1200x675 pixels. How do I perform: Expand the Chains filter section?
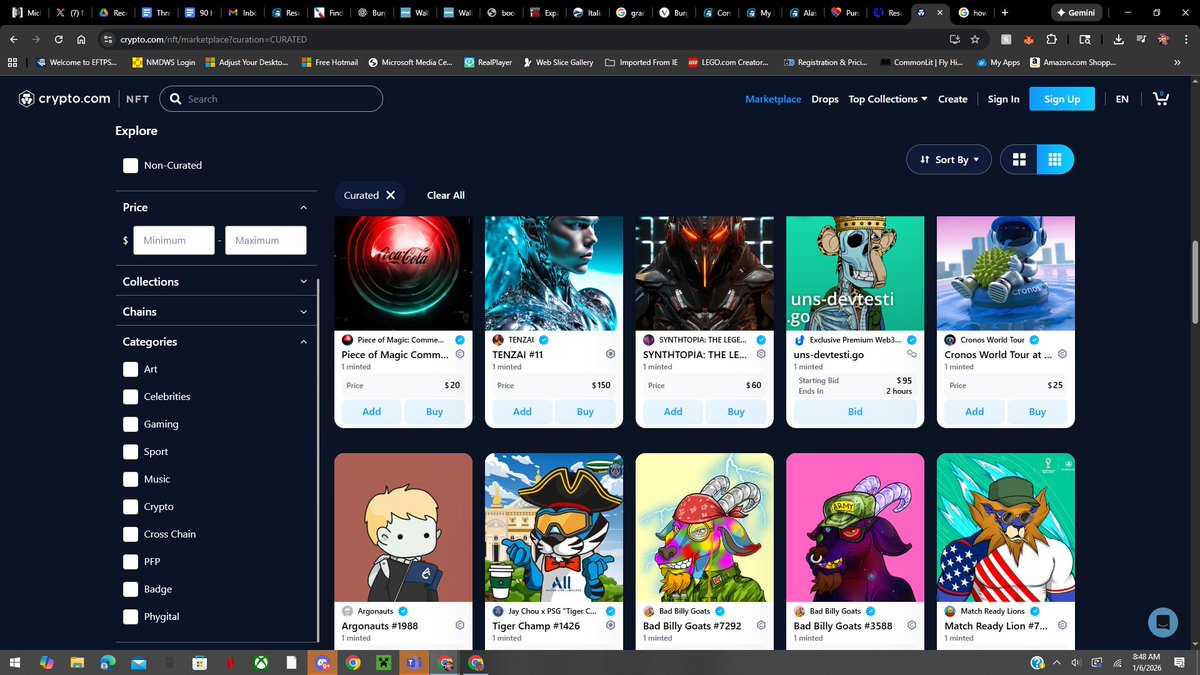tap(215, 312)
